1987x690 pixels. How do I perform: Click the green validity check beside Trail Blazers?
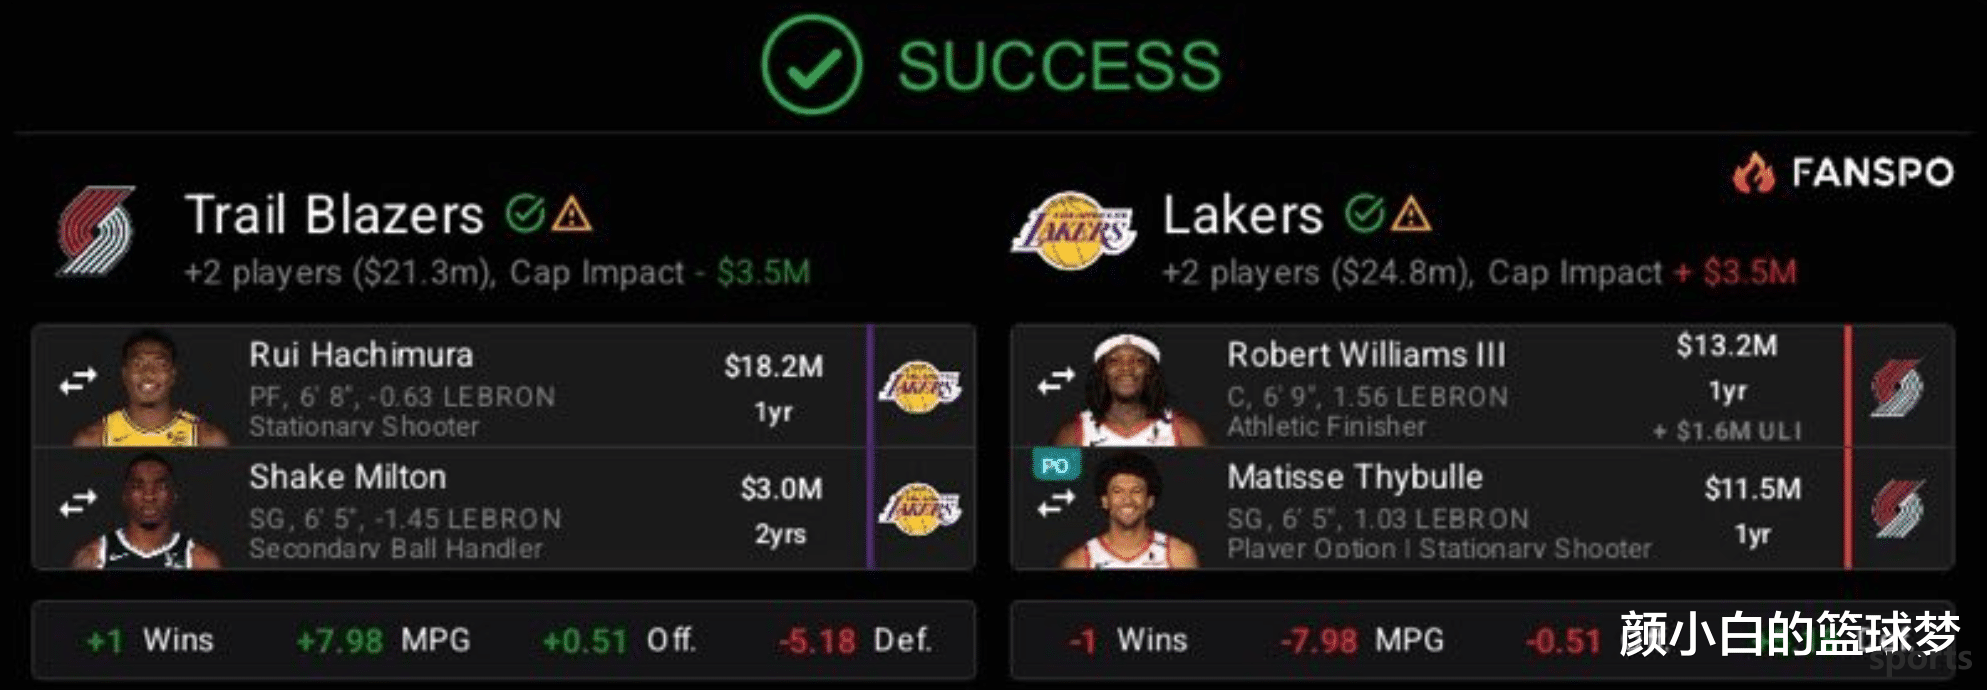tap(525, 213)
